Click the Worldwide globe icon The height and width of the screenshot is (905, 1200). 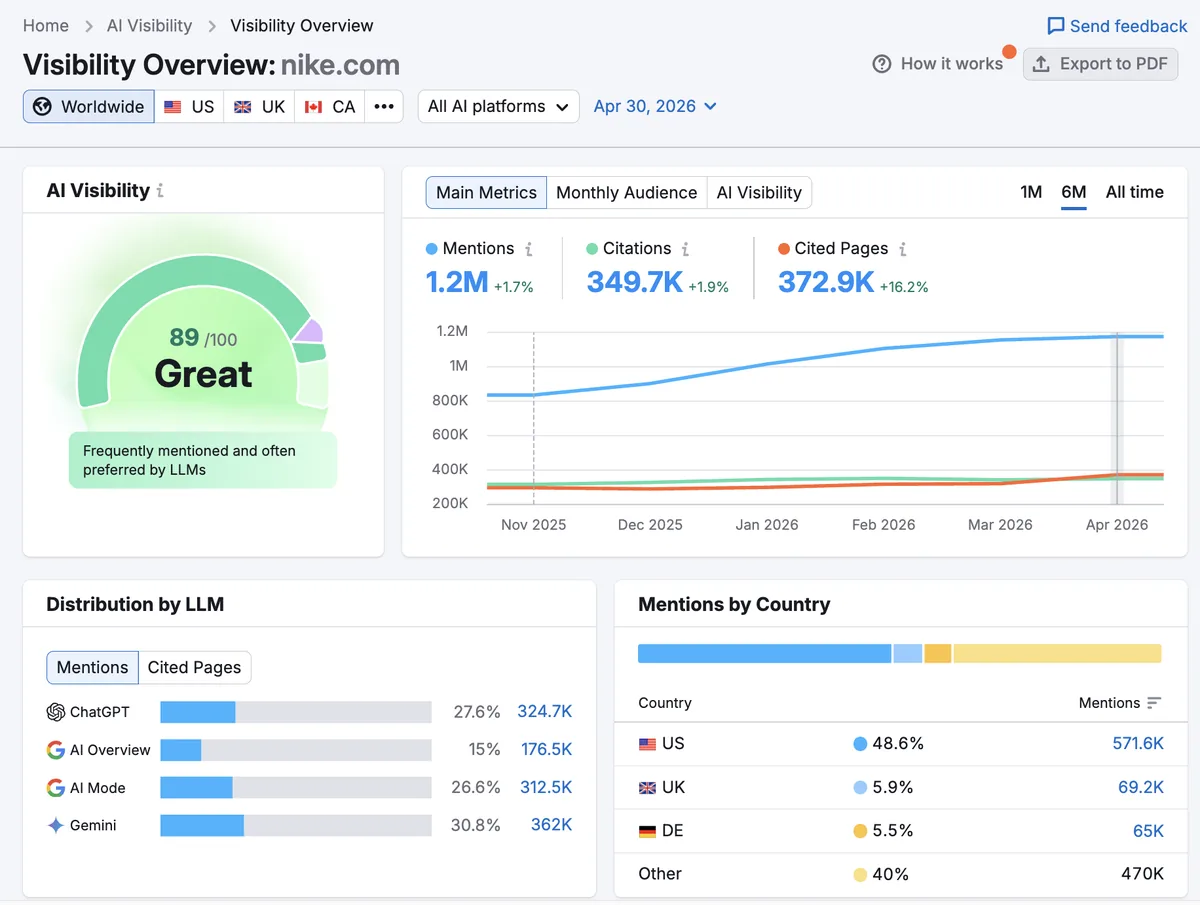click(x=42, y=106)
